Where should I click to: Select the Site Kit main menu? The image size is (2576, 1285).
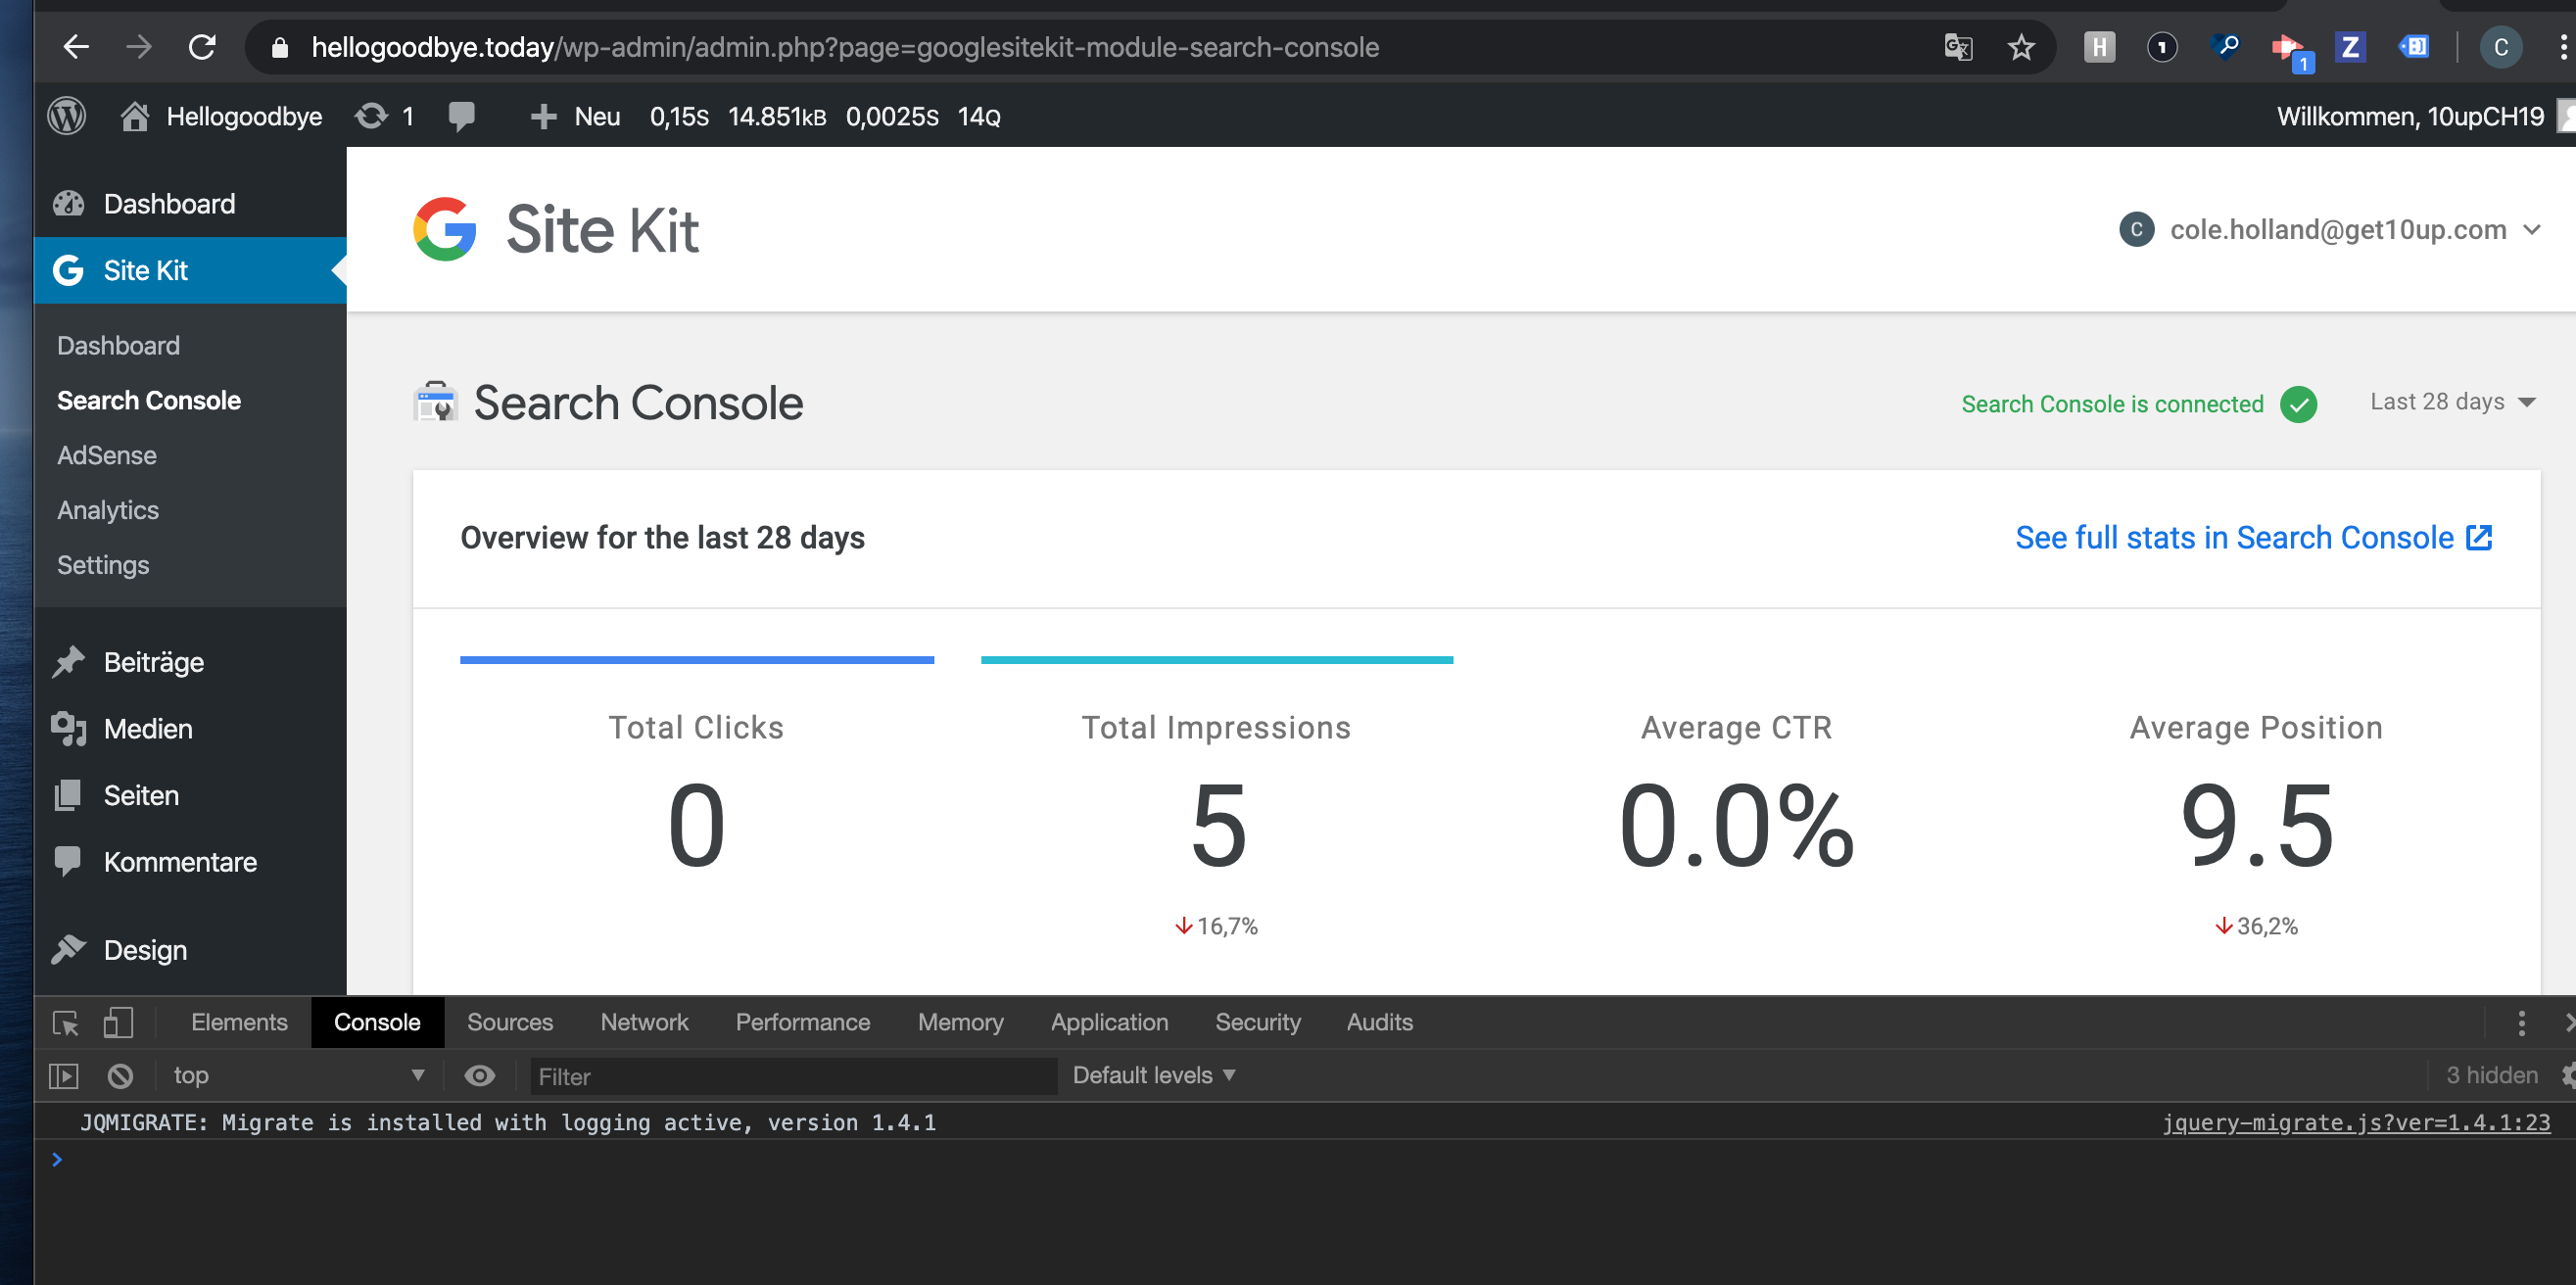[190, 270]
